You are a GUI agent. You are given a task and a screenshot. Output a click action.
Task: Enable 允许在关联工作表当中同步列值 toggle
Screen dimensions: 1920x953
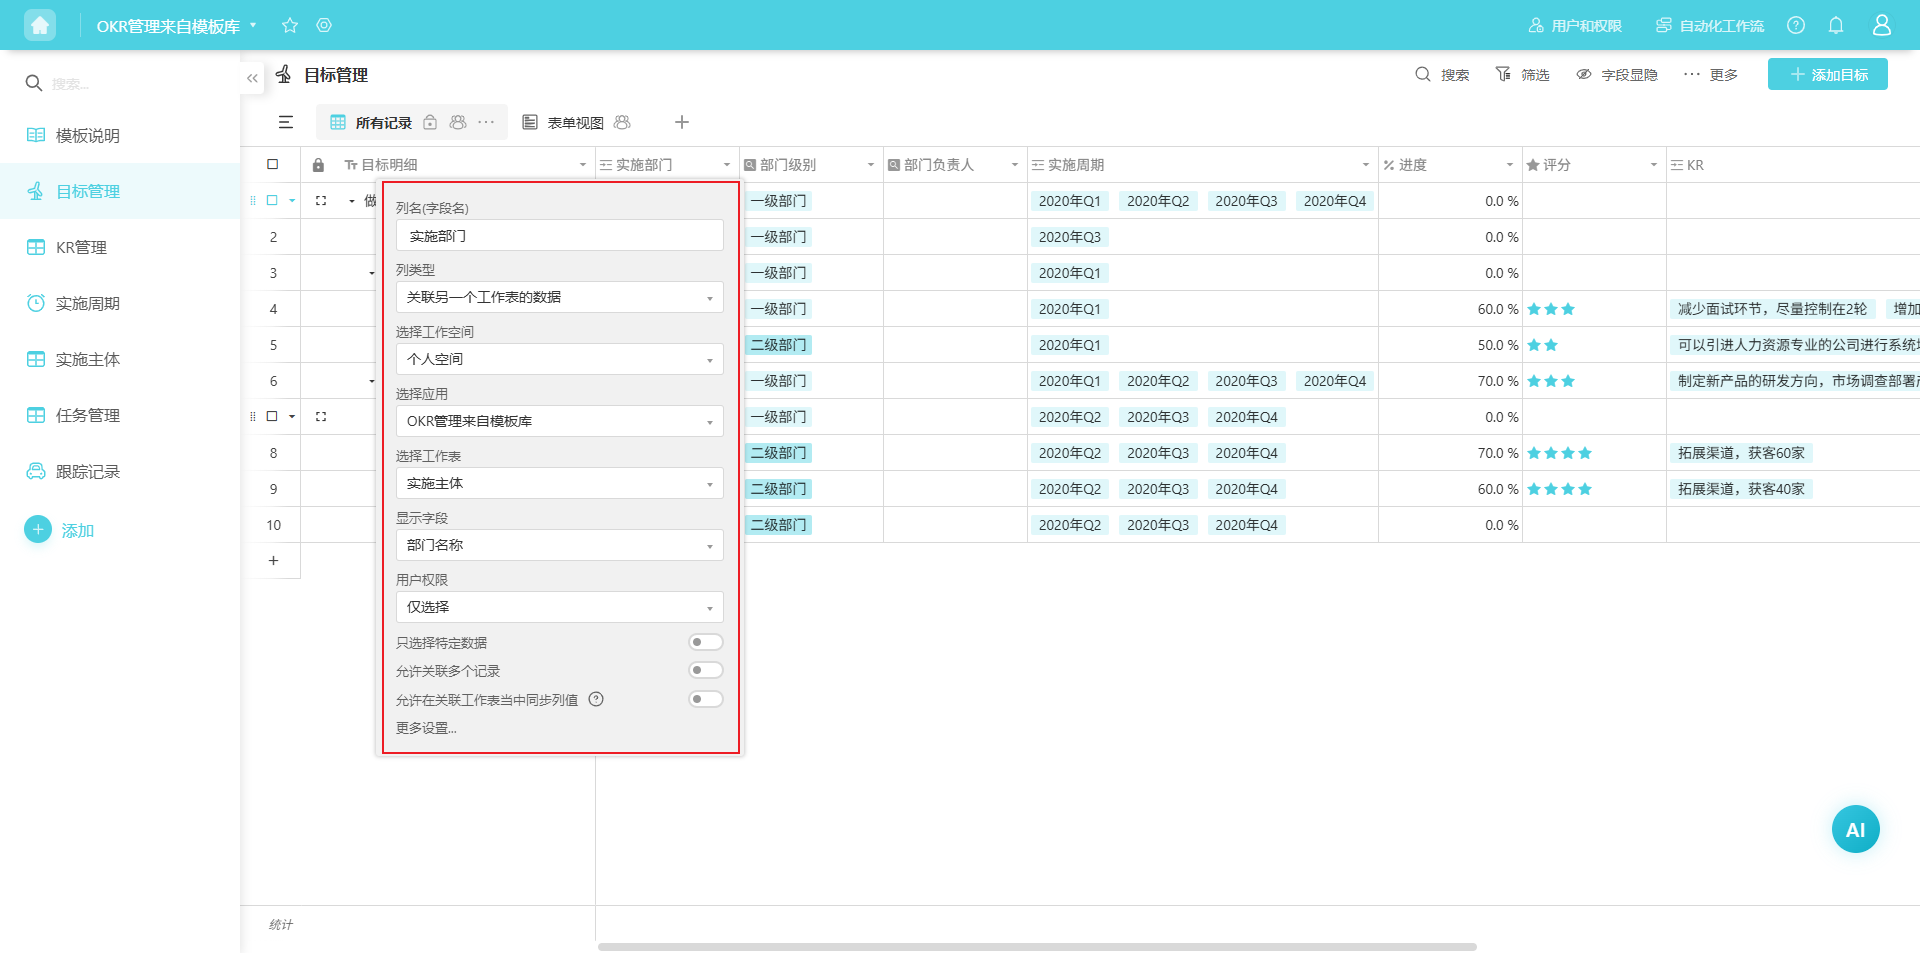[706, 699]
